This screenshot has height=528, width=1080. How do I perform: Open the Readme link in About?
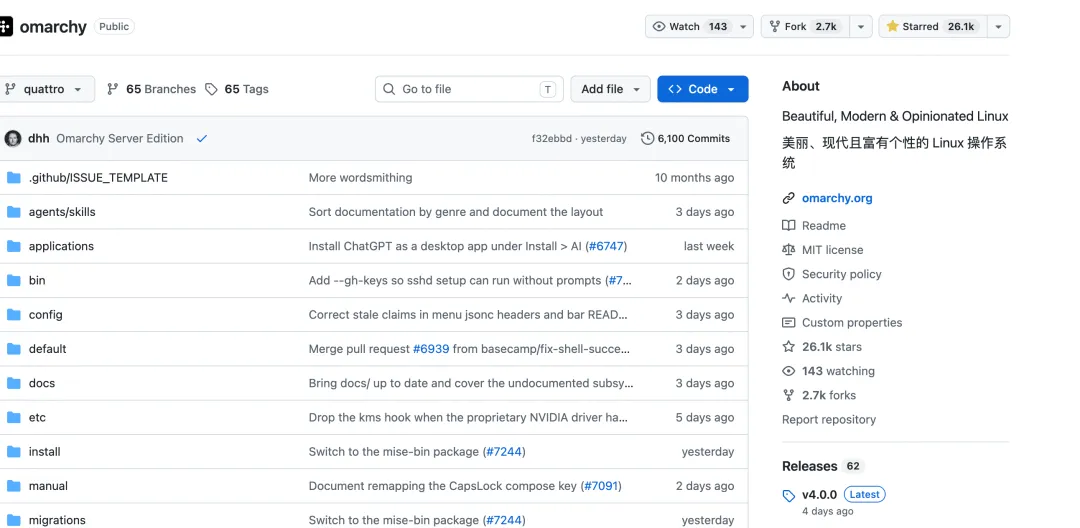(x=824, y=226)
